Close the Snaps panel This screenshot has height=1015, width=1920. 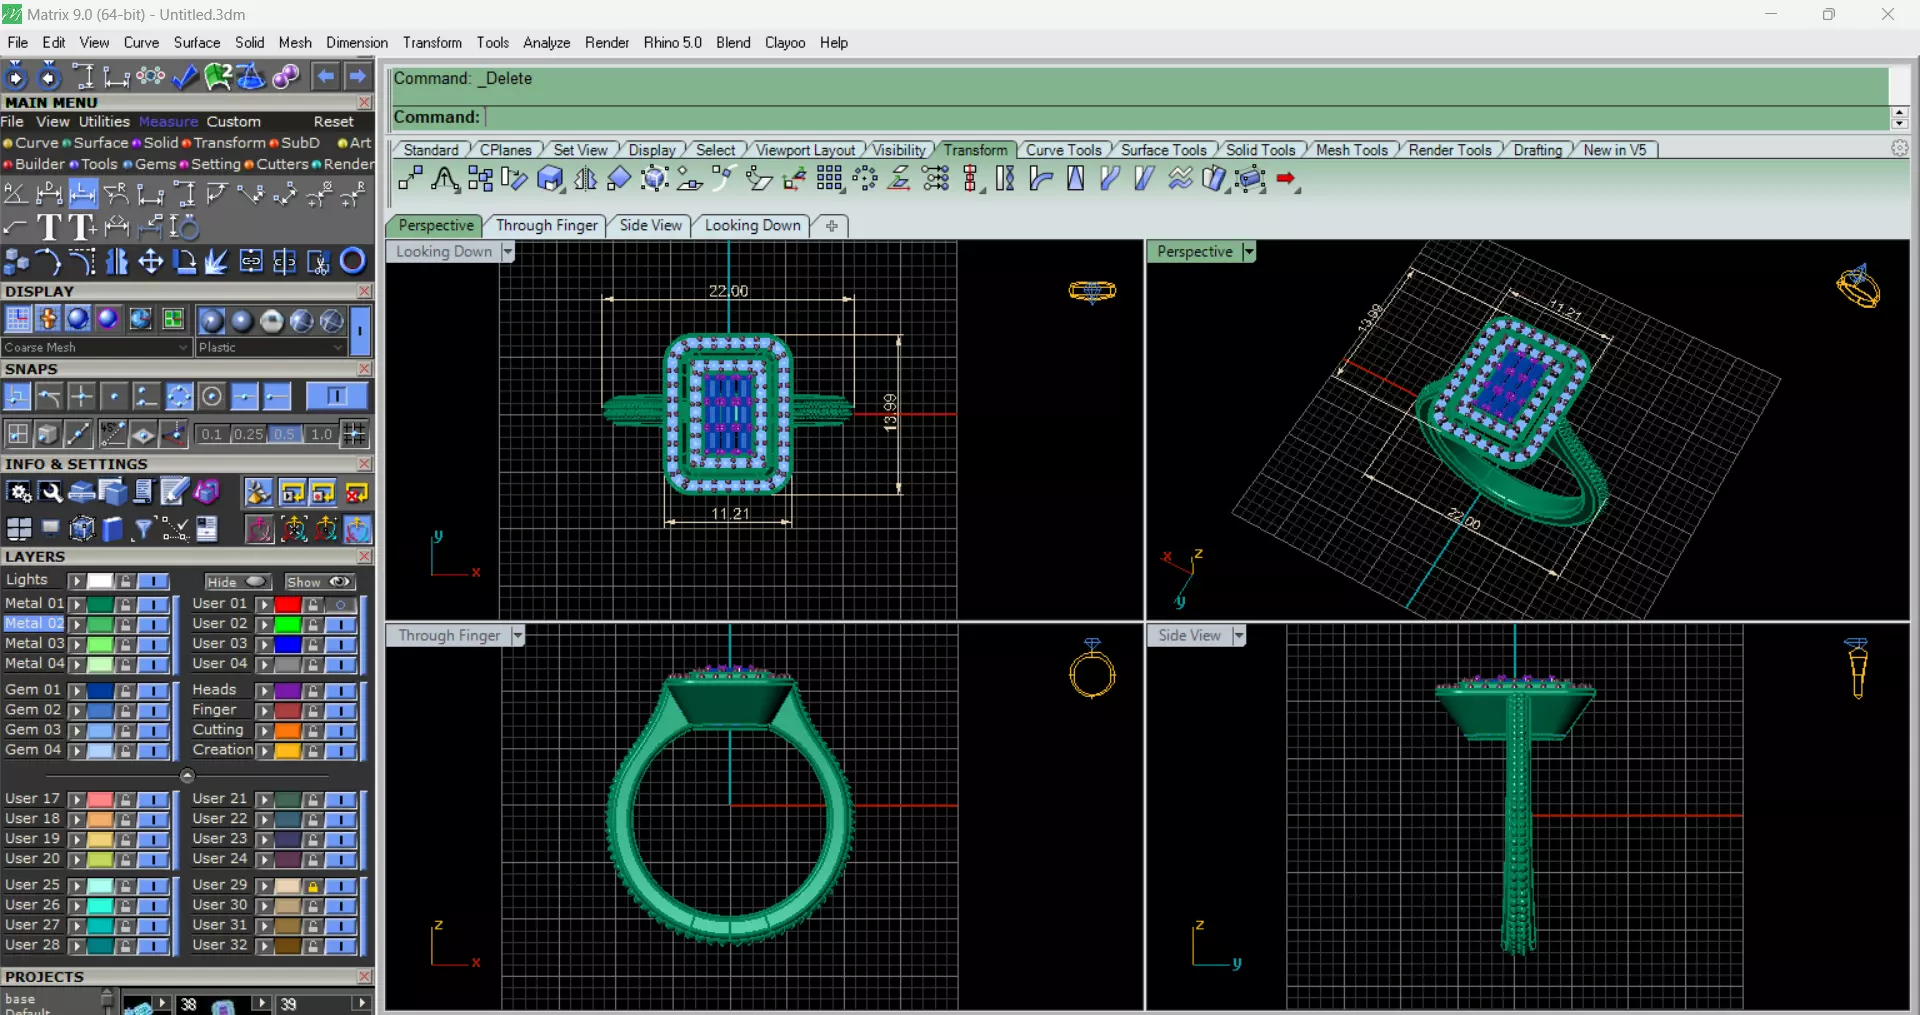pyautogui.click(x=364, y=369)
